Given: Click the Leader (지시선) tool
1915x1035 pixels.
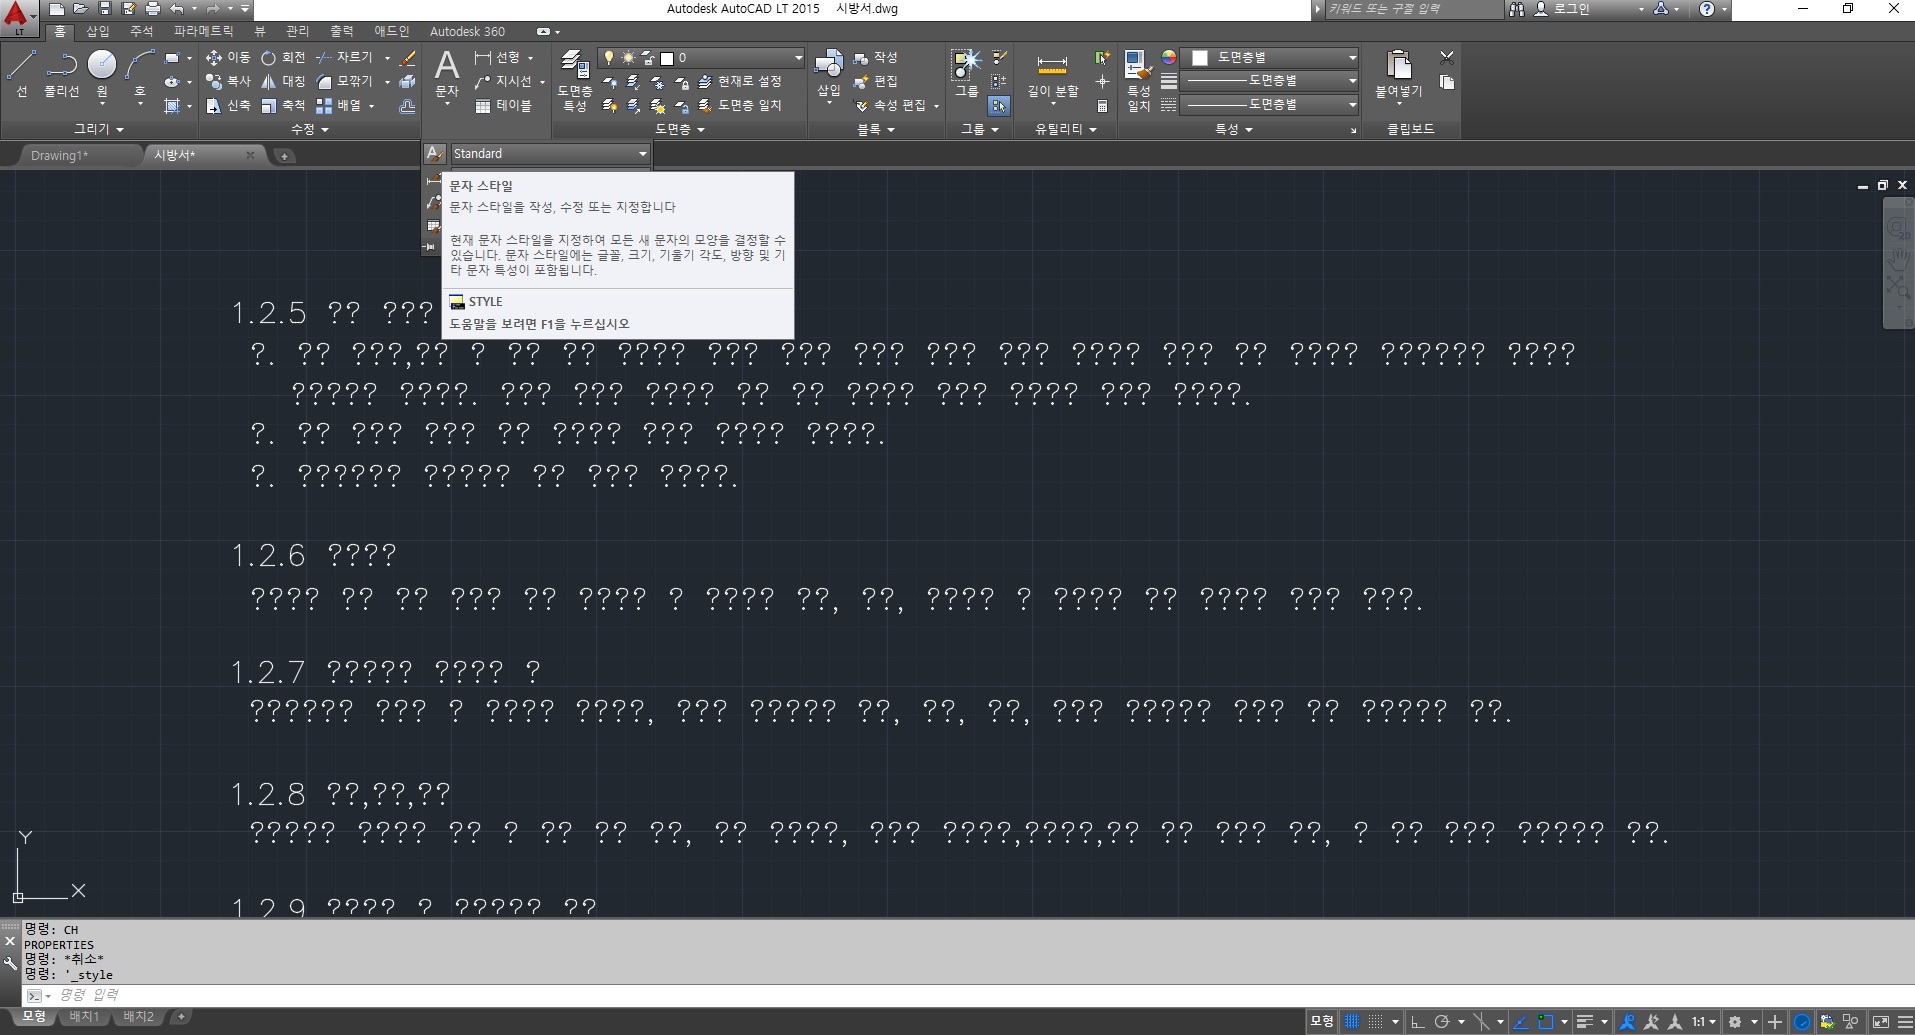Looking at the screenshot, I should [x=505, y=81].
